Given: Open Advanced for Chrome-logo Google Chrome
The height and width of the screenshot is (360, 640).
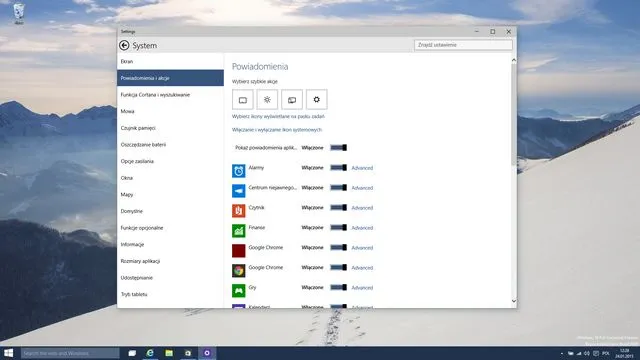Looking at the screenshot, I should 362,268.
